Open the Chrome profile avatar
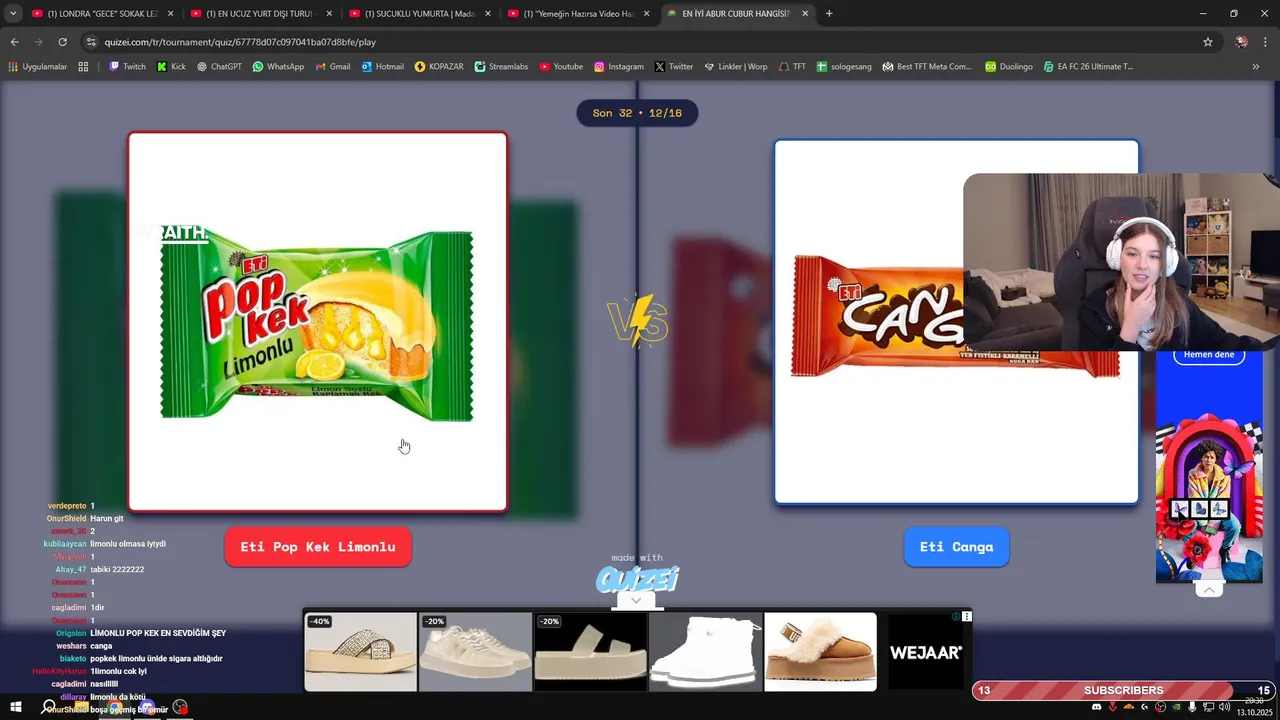Image resolution: width=1280 pixels, height=720 pixels. (1241, 42)
